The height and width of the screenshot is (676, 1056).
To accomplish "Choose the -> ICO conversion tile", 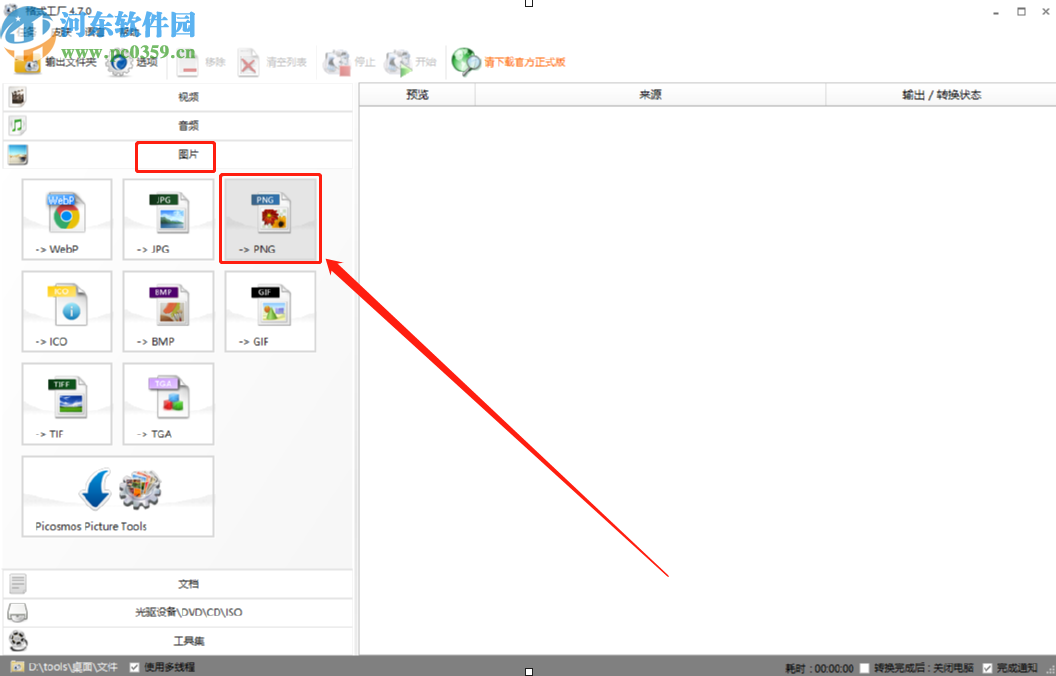I will coord(67,311).
